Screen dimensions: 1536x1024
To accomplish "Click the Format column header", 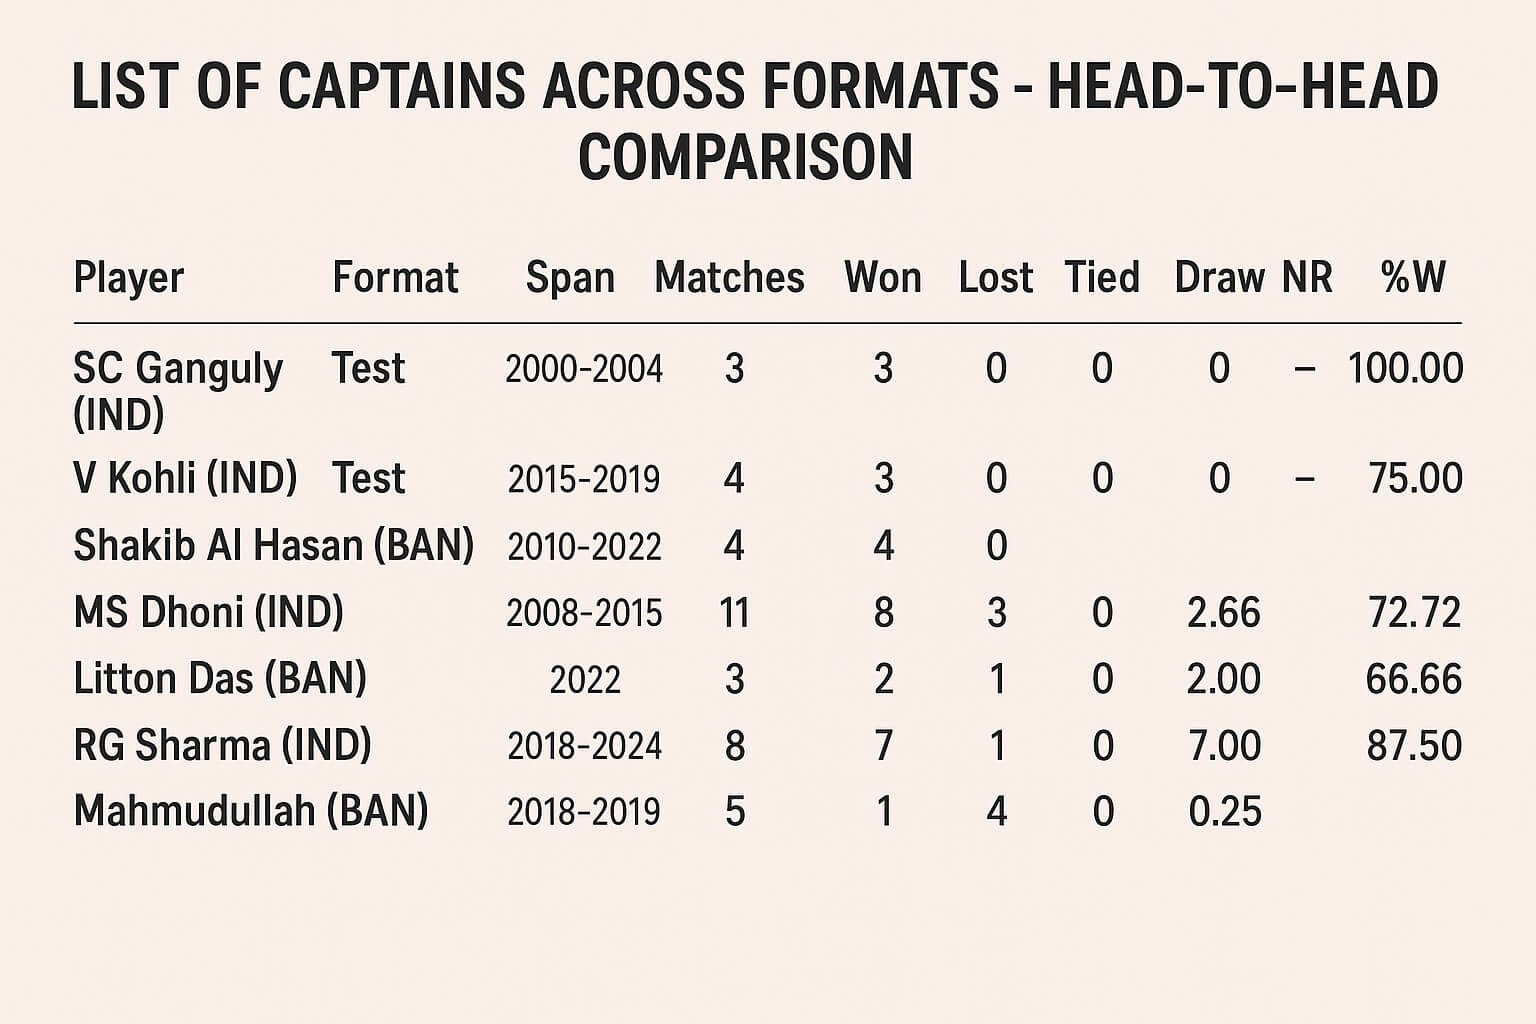I will (x=395, y=277).
